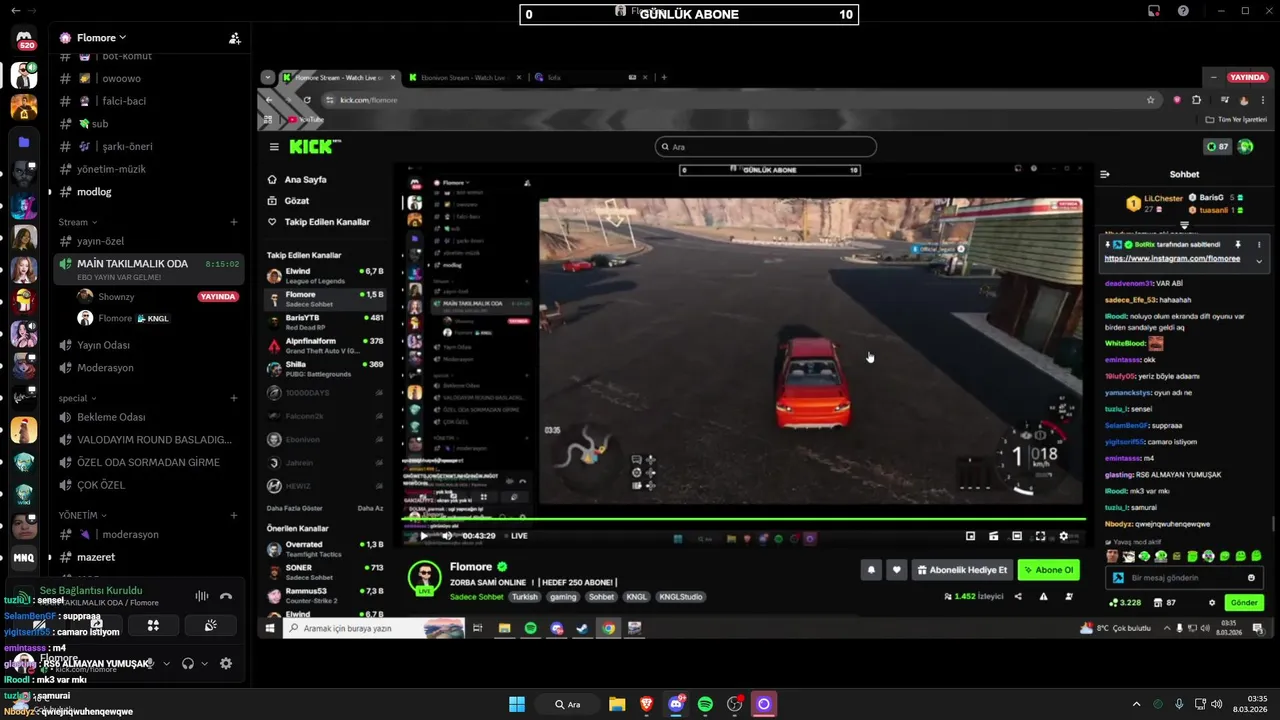Disconnect from voice with hang-up icon
This screenshot has width=1280, height=720.
226,596
